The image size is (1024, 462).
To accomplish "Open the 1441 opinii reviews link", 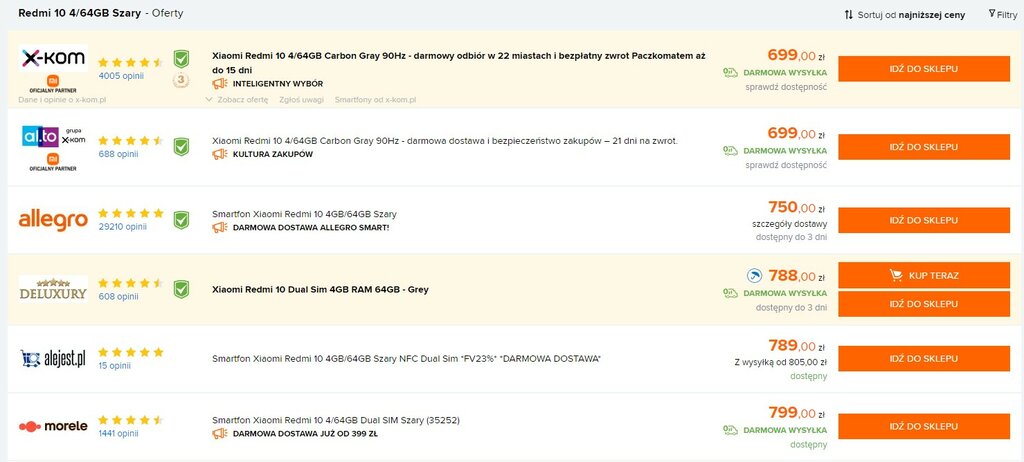I will point(118,433).
